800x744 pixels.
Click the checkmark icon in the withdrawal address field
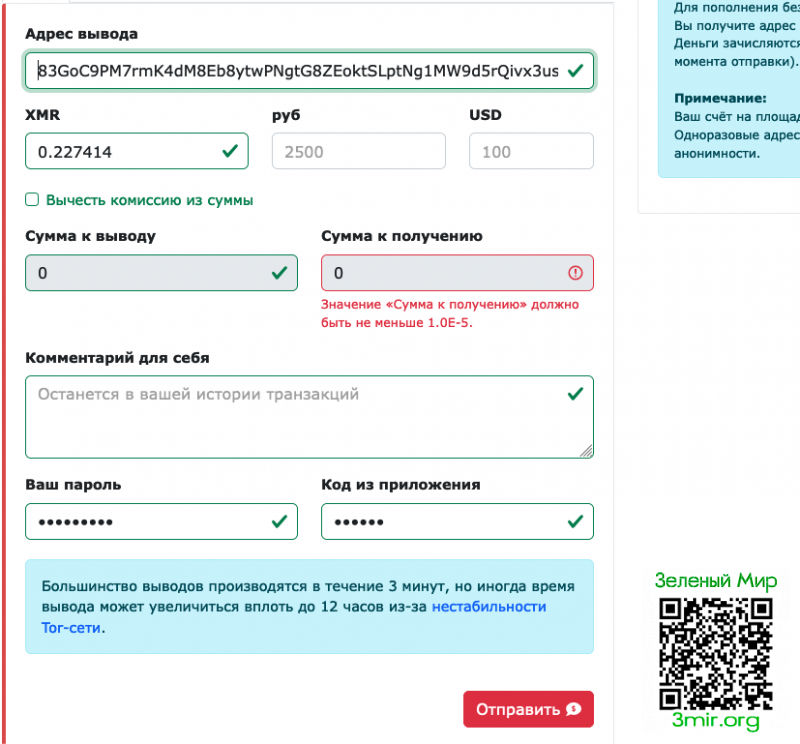(x=575, y=71)
